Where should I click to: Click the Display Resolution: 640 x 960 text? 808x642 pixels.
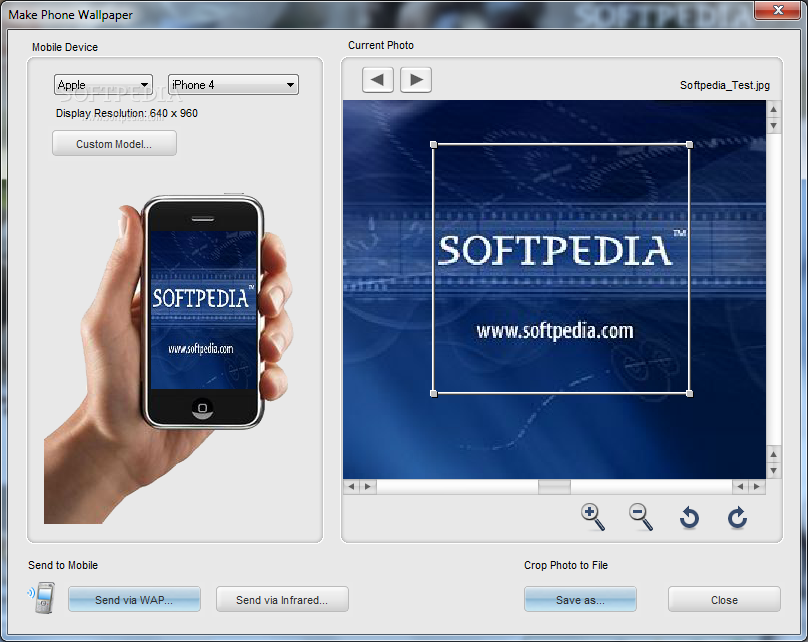(127, 113)
